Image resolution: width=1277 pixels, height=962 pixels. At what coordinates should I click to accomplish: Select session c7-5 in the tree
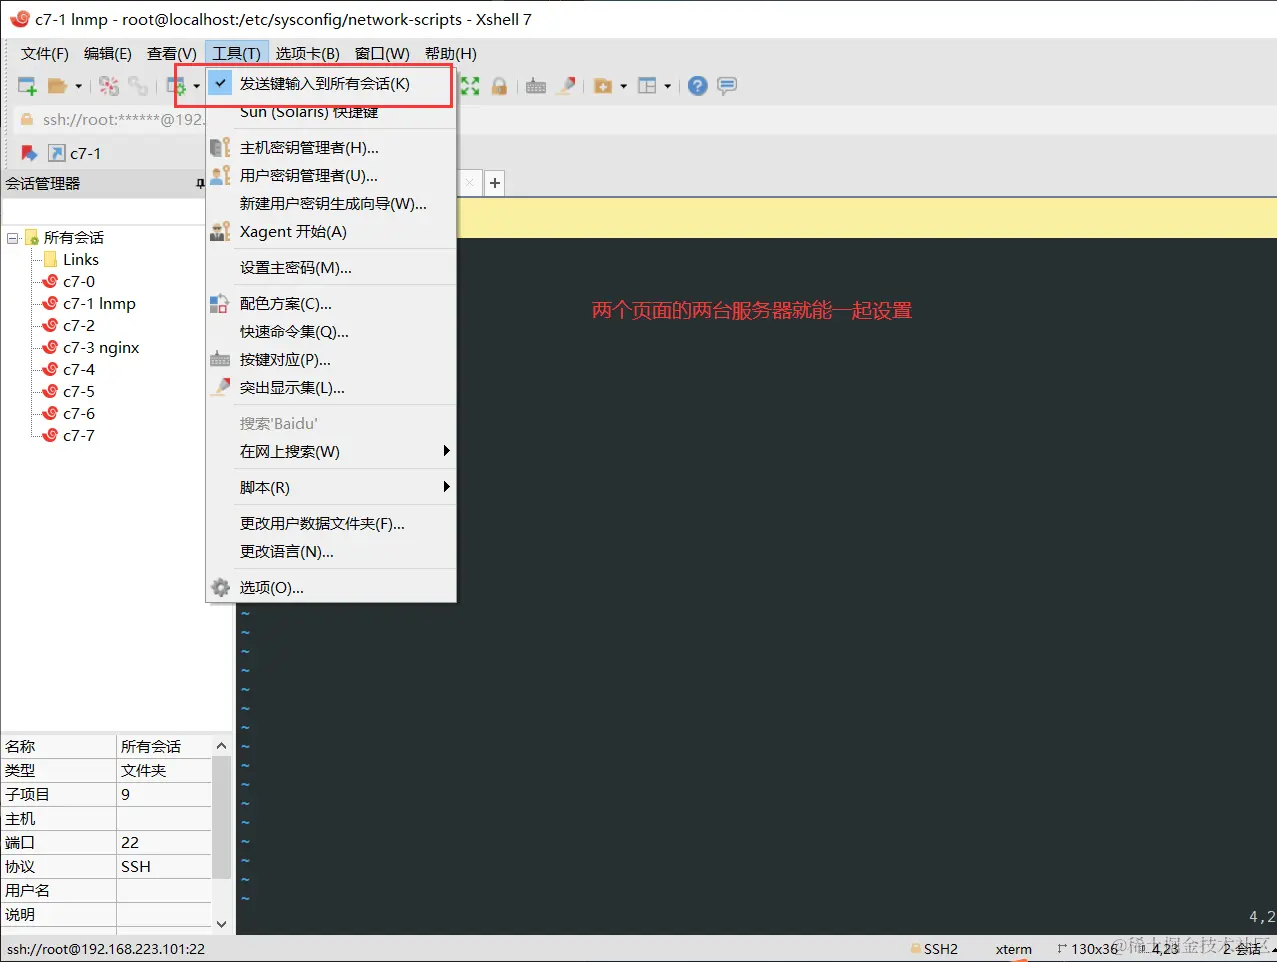tap(79, 392)
